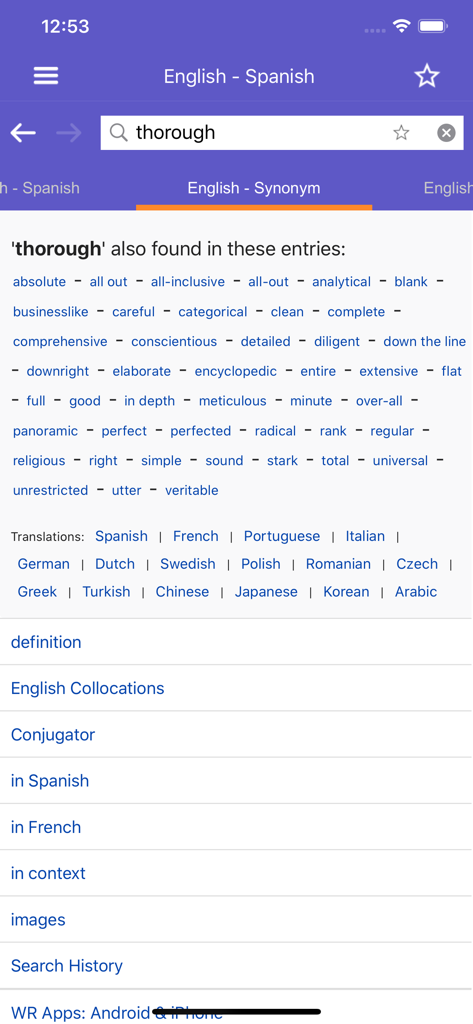
Task: Open the 'categorical' entry
Action: pos(213,312)
